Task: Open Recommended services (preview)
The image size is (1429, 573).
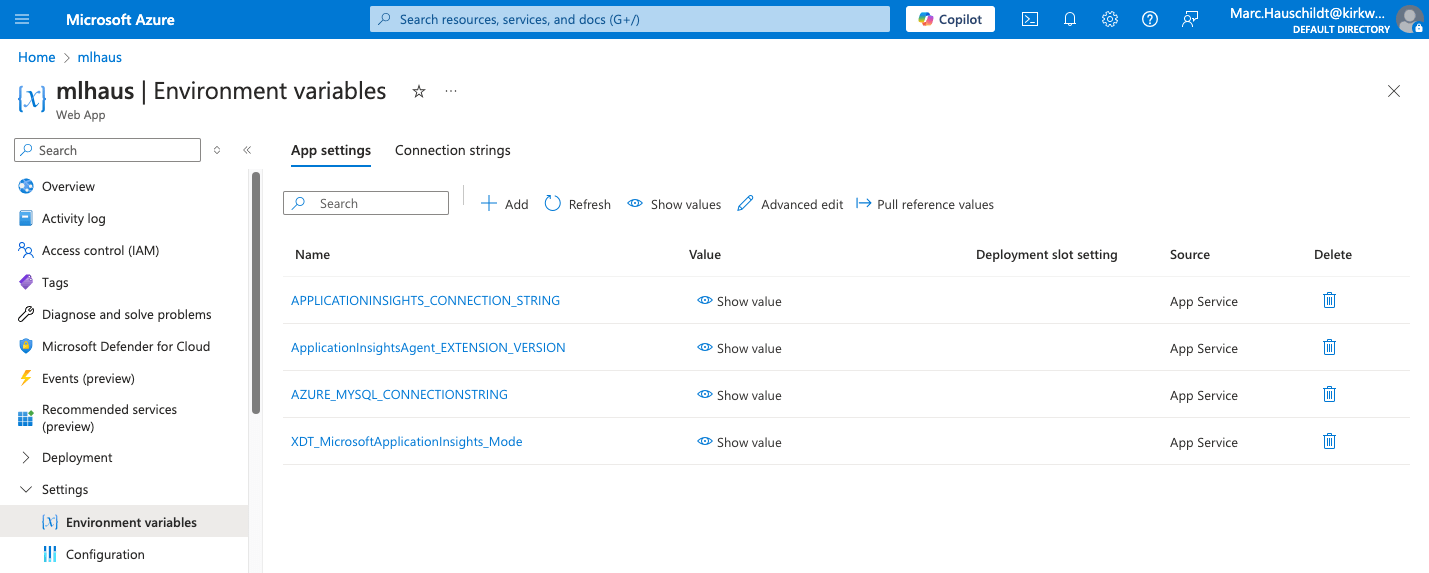Action: 109,418
